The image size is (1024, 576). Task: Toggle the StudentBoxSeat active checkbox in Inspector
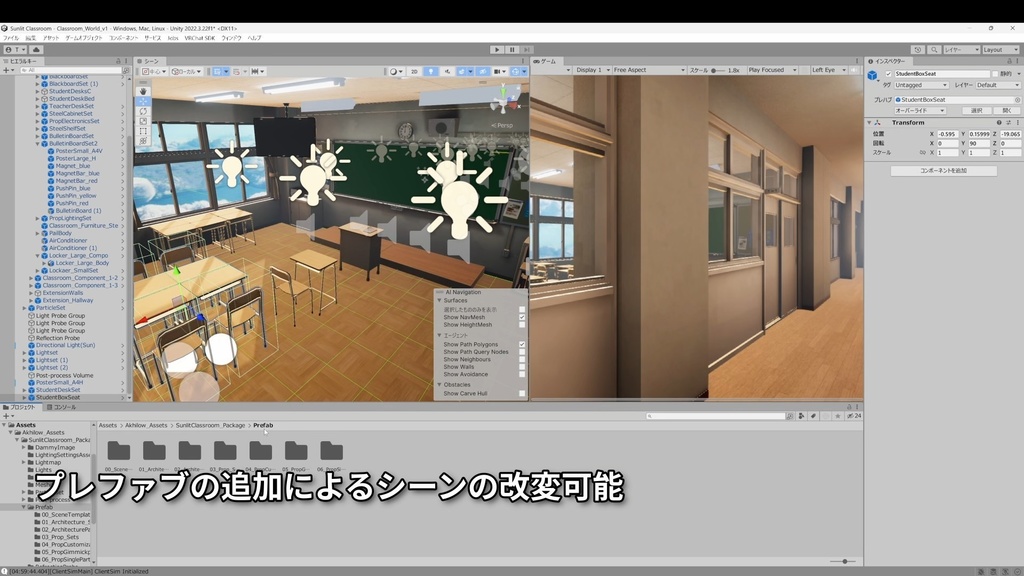click(x=888, y=74)
